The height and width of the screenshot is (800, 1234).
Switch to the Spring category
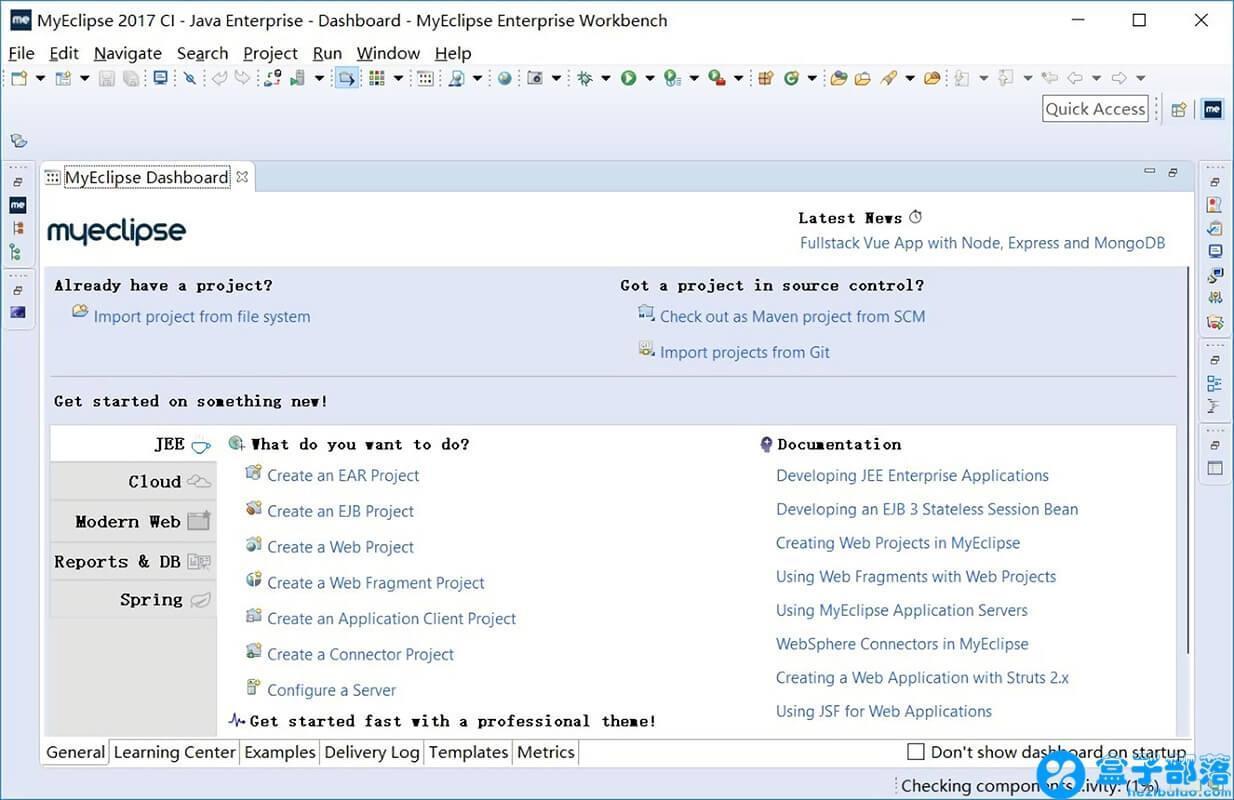point(133,600)
